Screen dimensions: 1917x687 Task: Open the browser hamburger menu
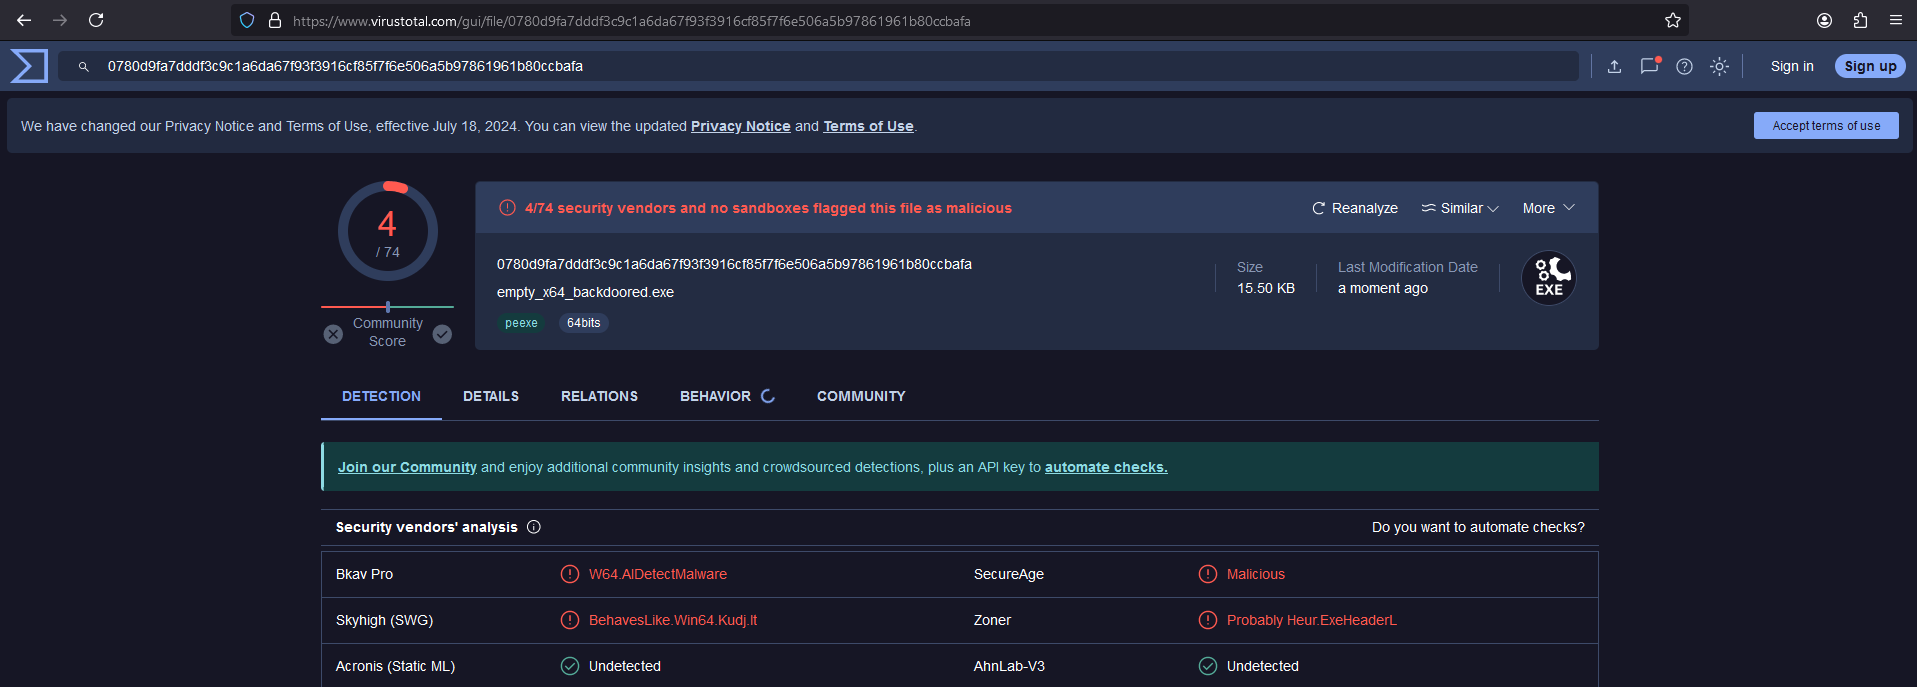tap(1896, 20)
